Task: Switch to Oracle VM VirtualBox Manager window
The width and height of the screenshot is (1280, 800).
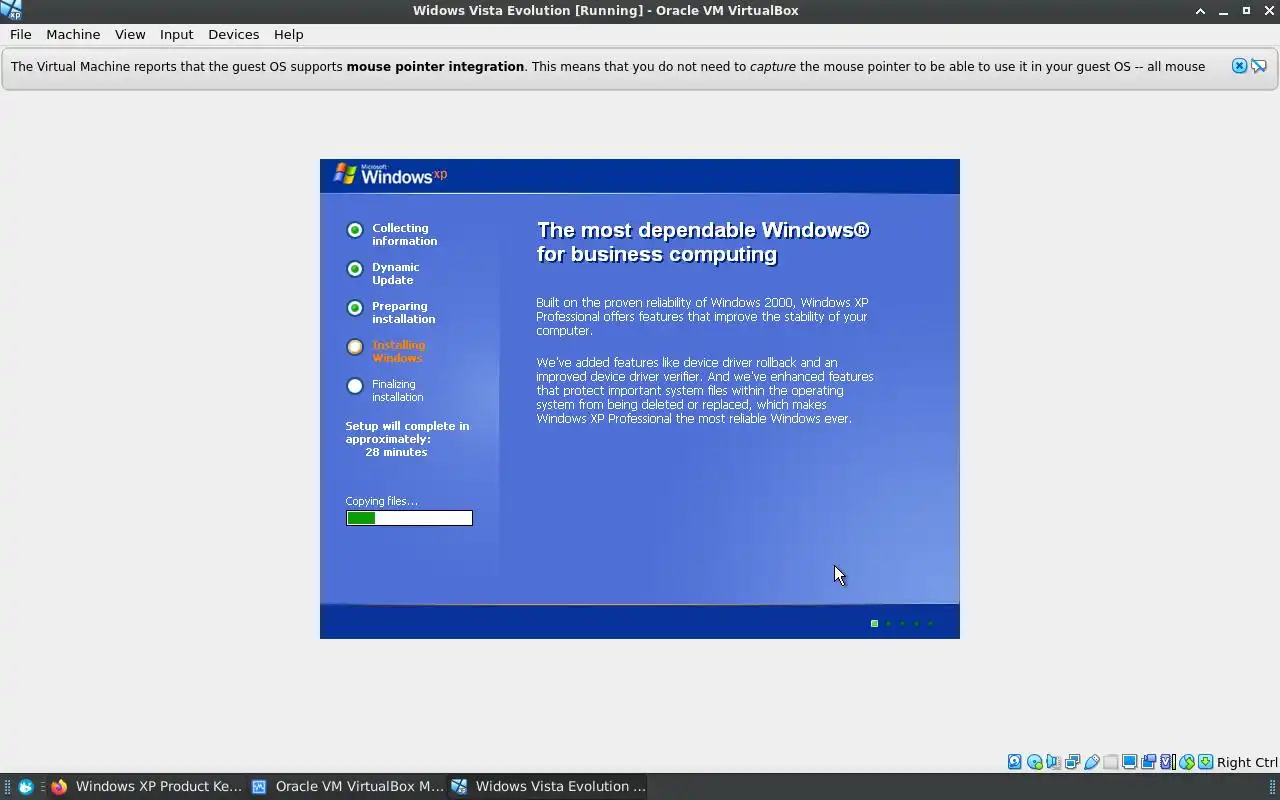Action: click(347, 787)
